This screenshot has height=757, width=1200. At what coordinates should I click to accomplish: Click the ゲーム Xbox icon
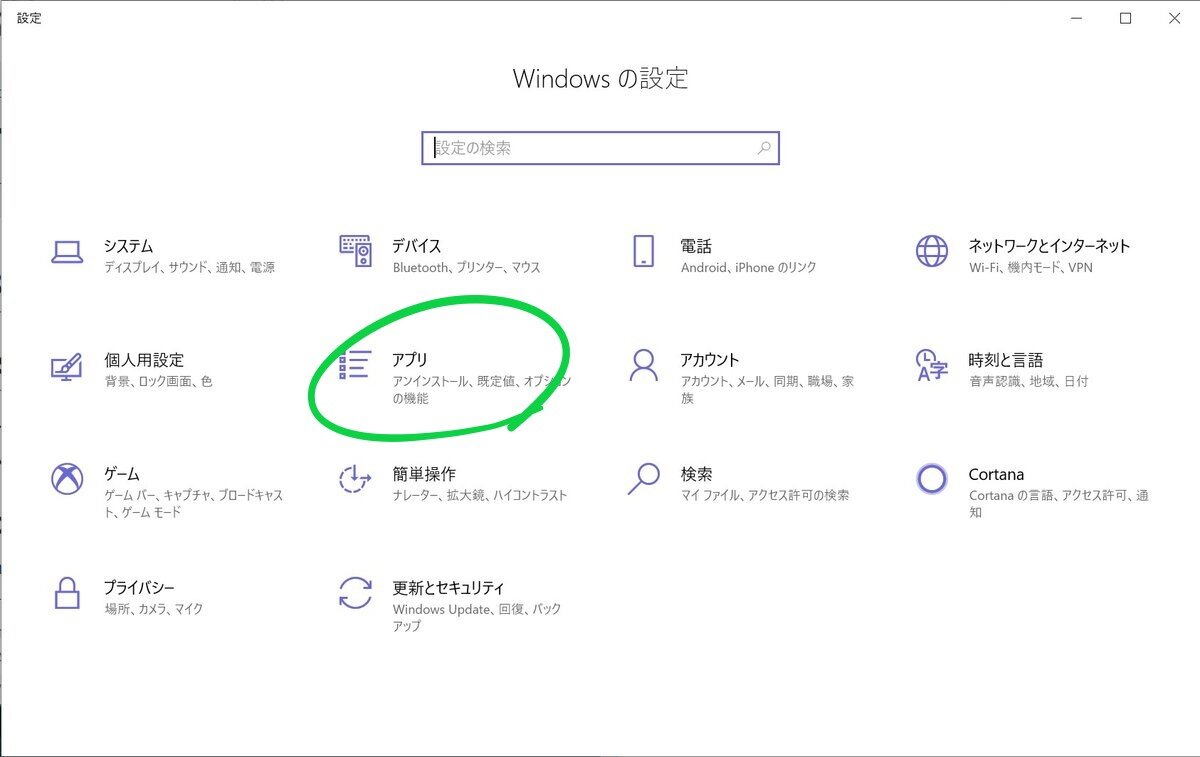(67, 480)
